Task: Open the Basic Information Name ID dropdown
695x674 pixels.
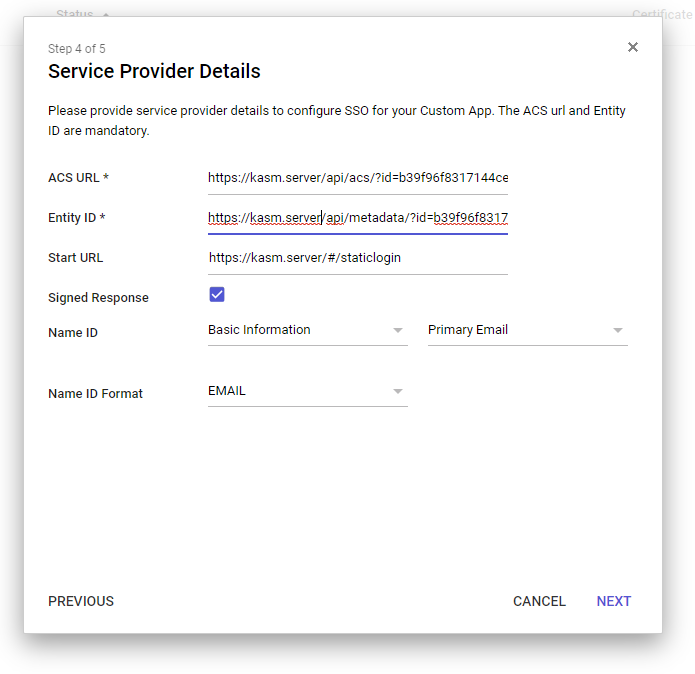Action: 300,330
